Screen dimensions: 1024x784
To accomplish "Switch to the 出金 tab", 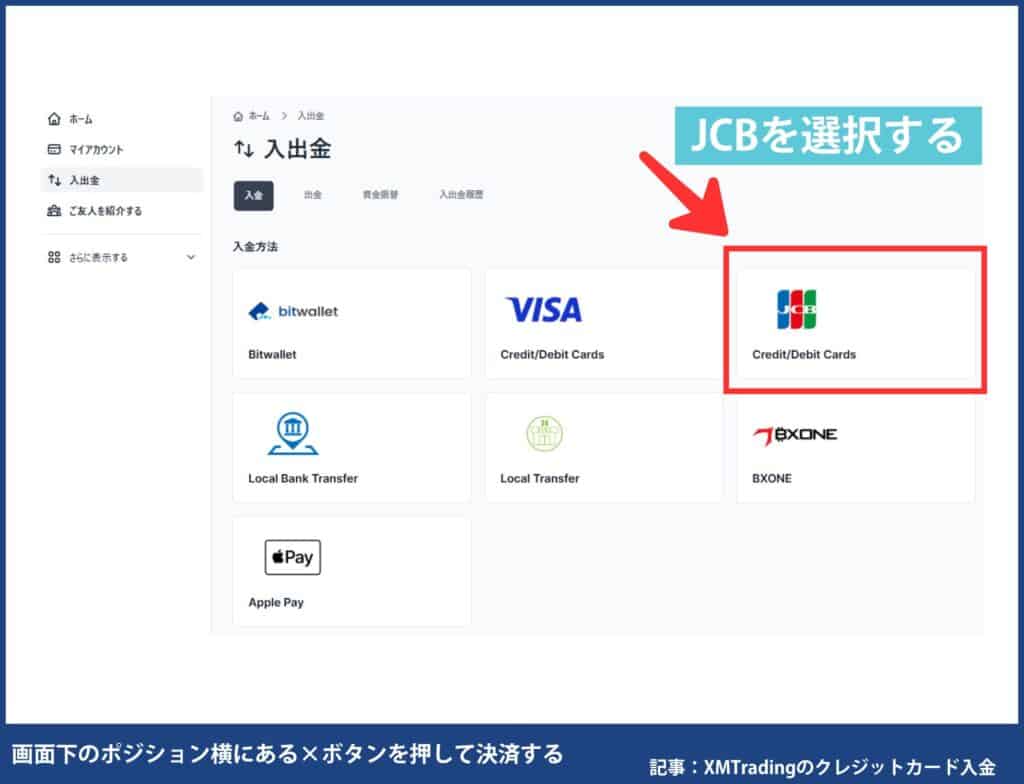I will pos(313,195).
